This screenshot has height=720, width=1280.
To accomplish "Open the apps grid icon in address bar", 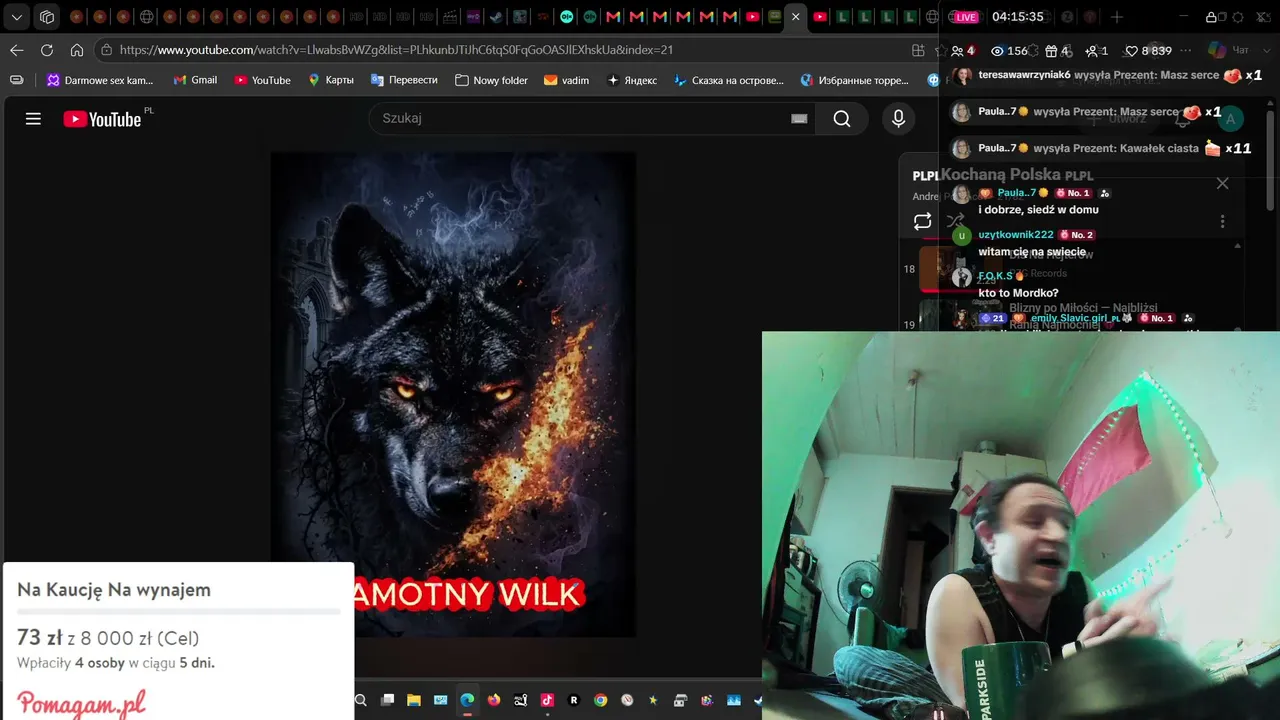I will (x=918, y=50).
